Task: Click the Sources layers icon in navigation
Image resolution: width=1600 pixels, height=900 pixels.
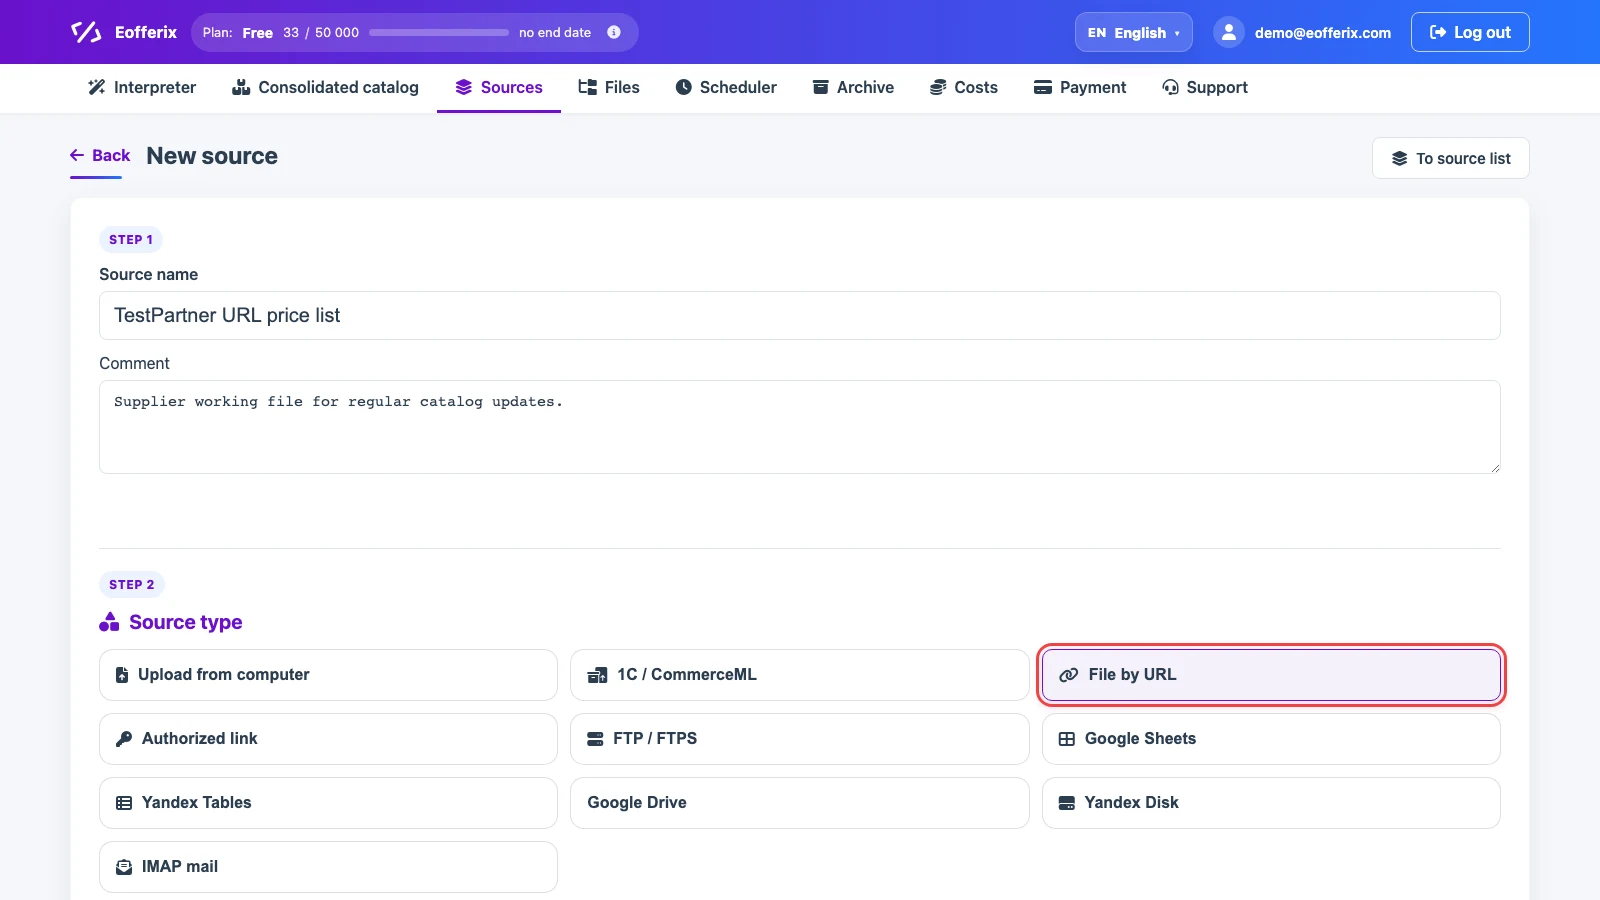Action: (x=464, y=87)
